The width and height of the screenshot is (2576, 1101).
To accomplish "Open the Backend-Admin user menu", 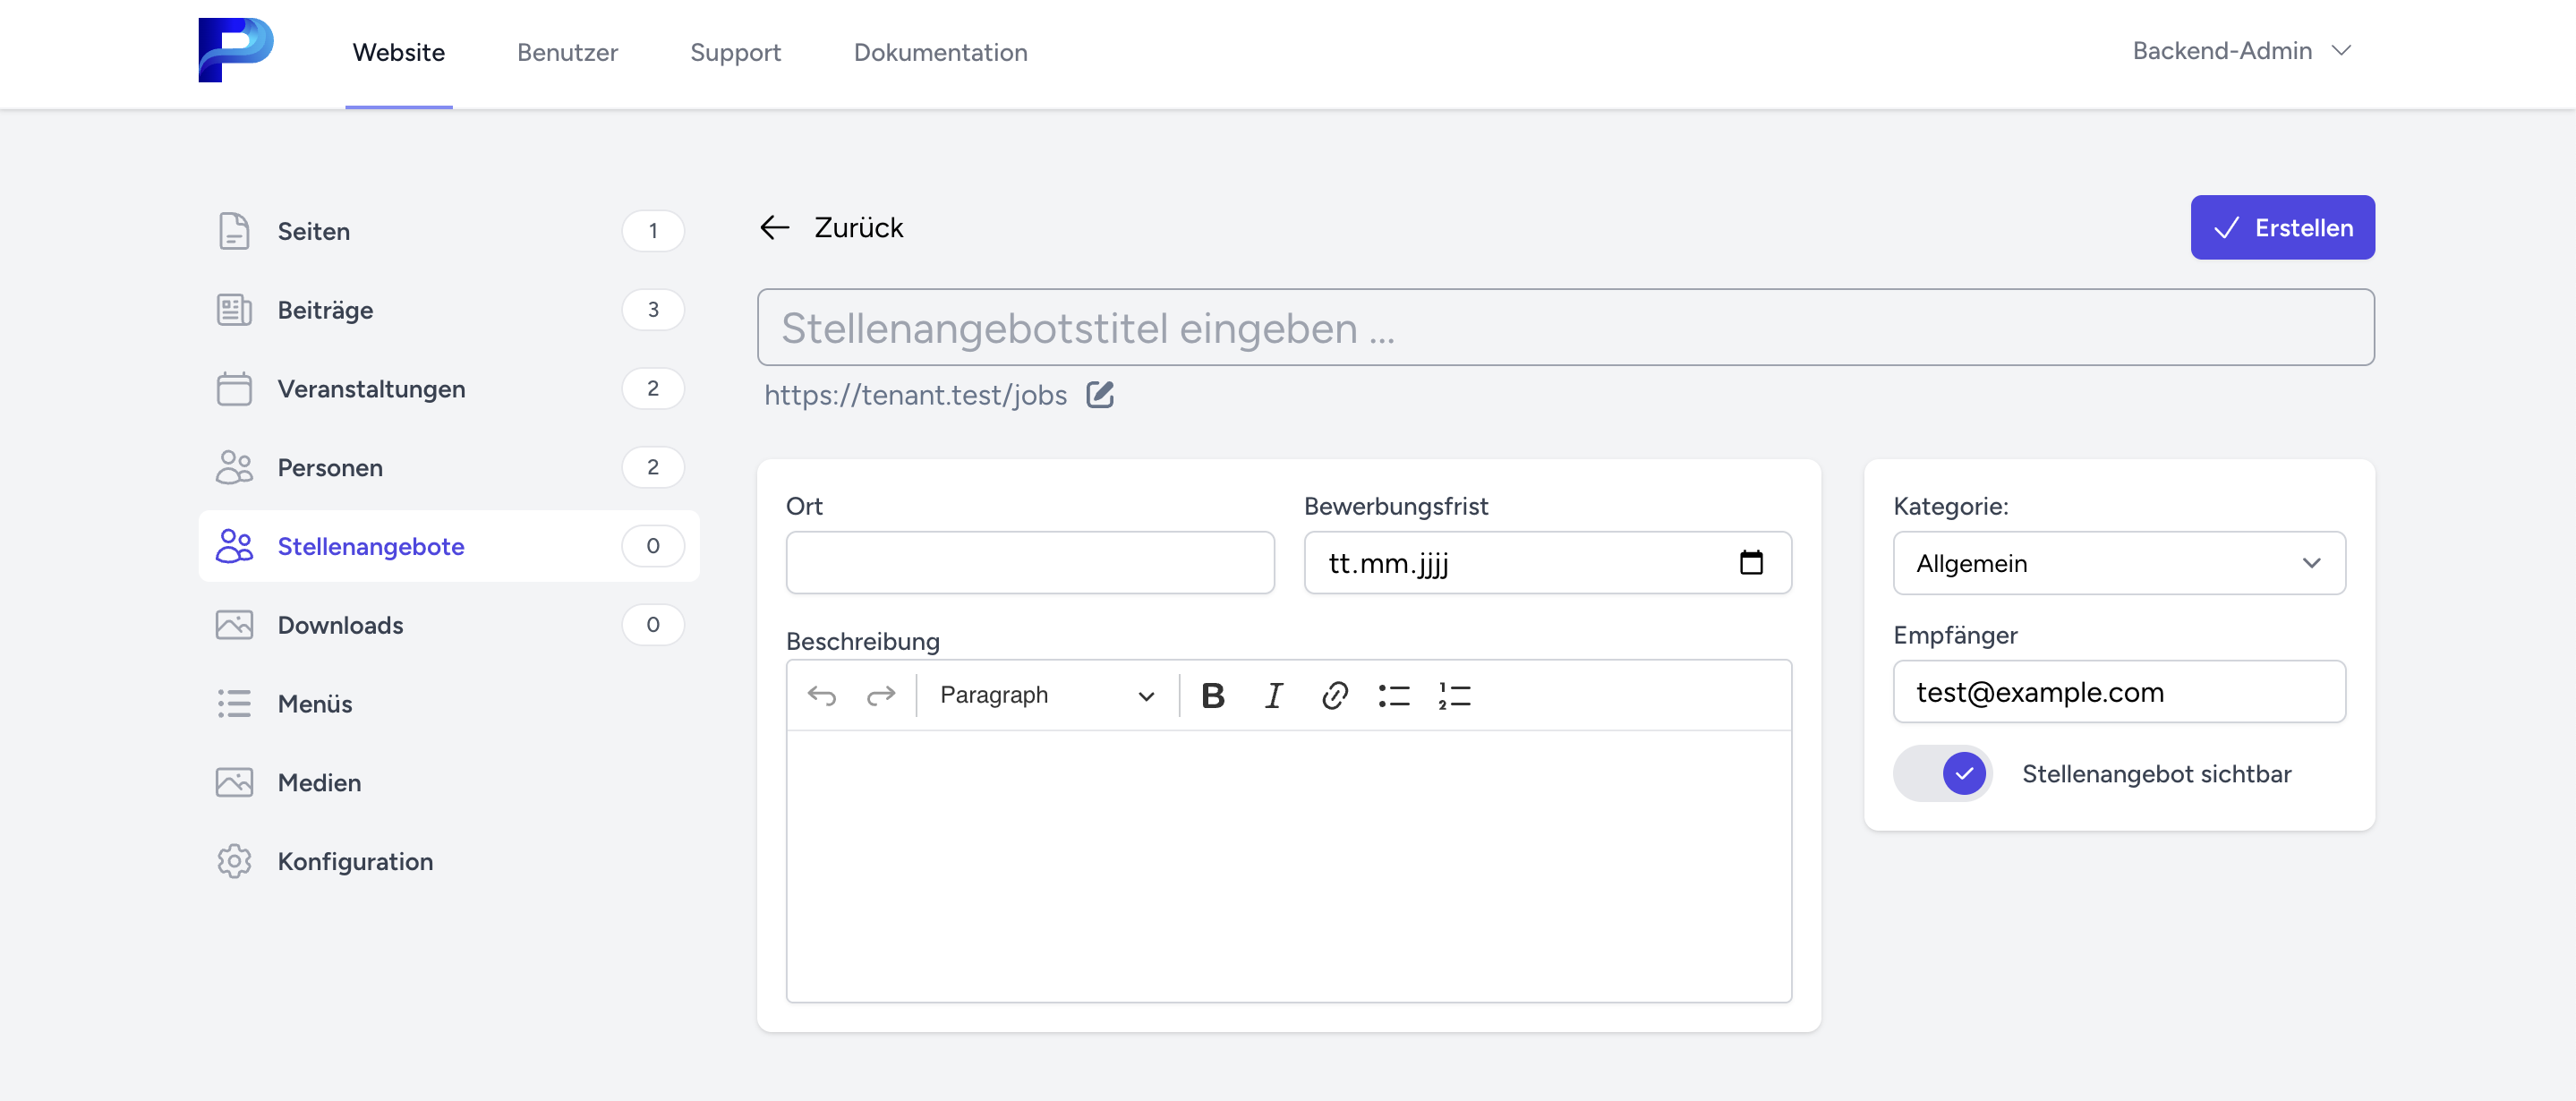I will (2240, 51).
